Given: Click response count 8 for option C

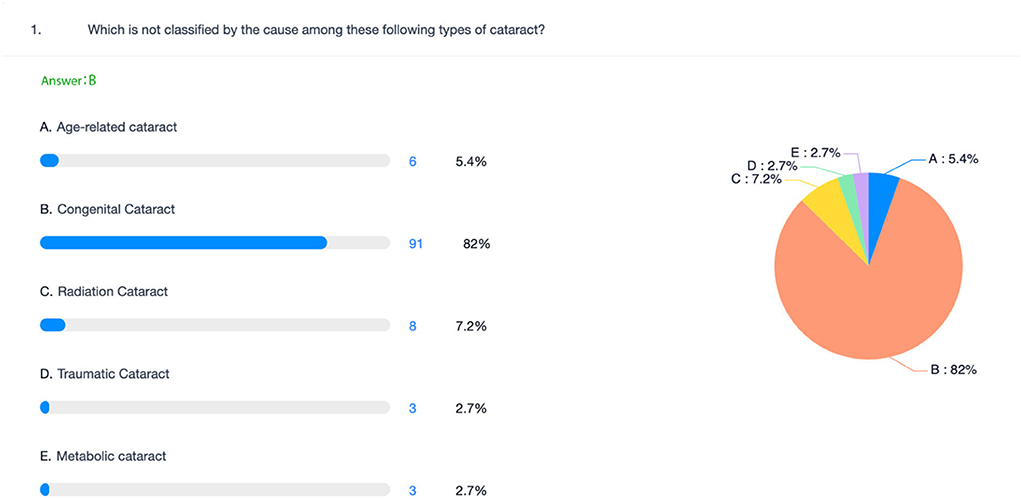Looking at the screenshot, I should coord(412,326).
